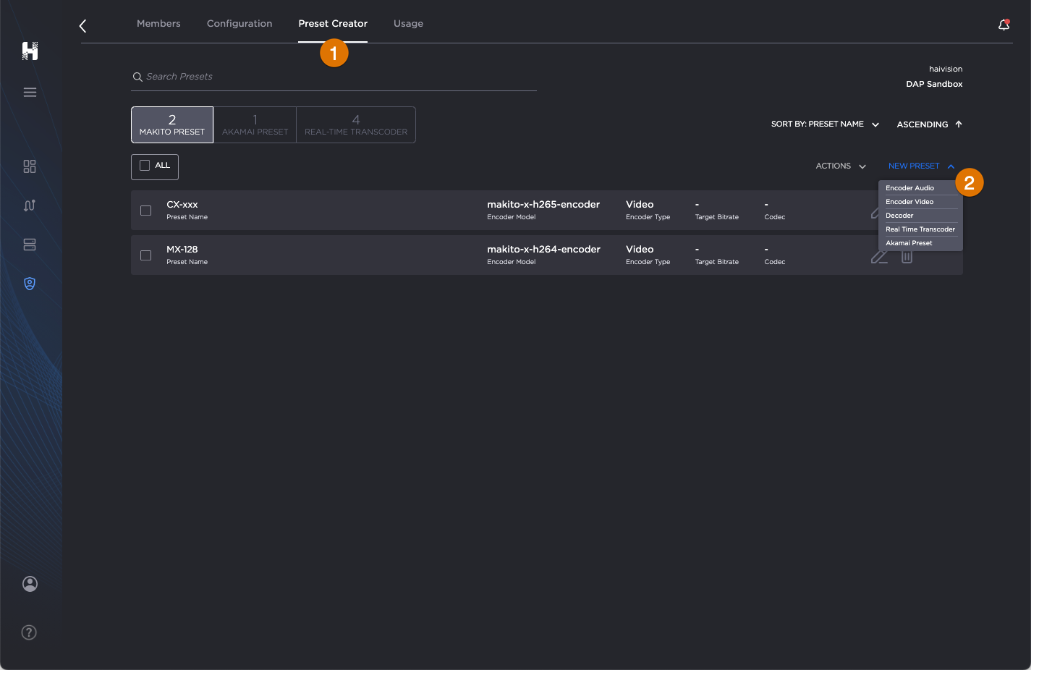Open the audio waveform sidebar icon
The image size is (1051, 690).
29,205
